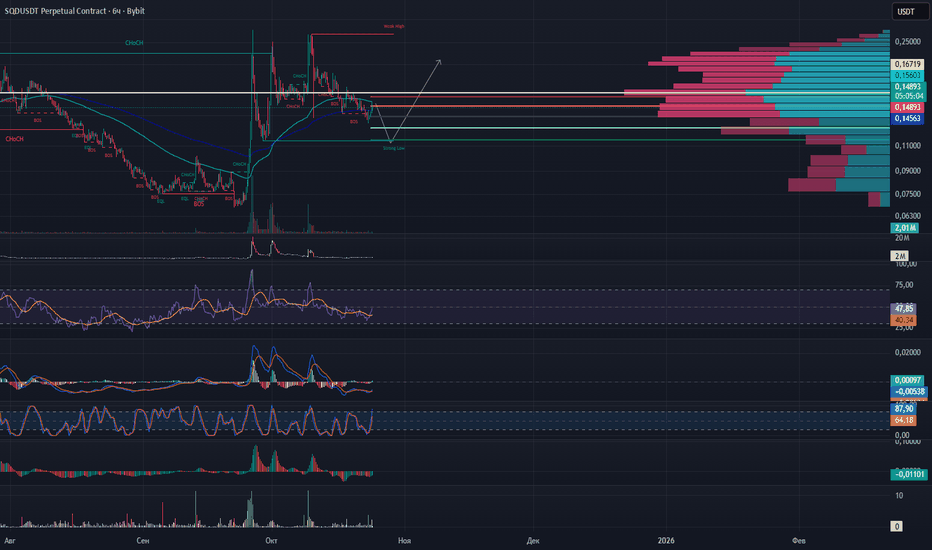Viewport: 932px width, 550px height.
Task: Click the 05:05:04 candle countdown label
Action: tap(909, 96)
